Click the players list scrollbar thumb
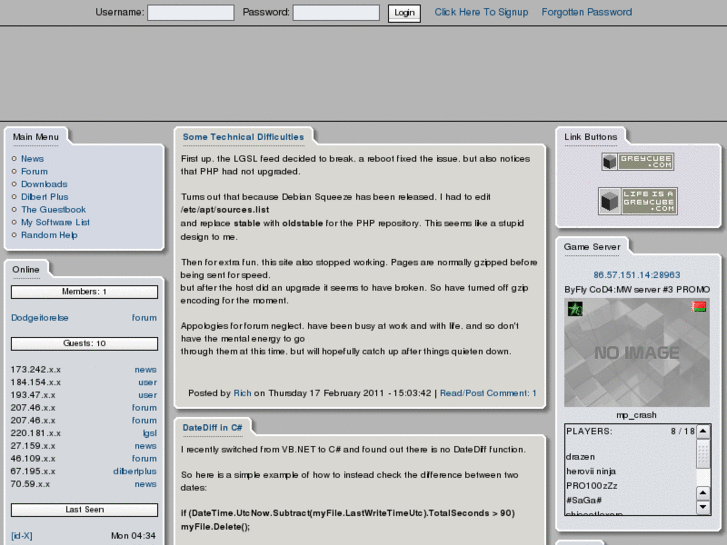Screen dimensions: 727x545 703,454
